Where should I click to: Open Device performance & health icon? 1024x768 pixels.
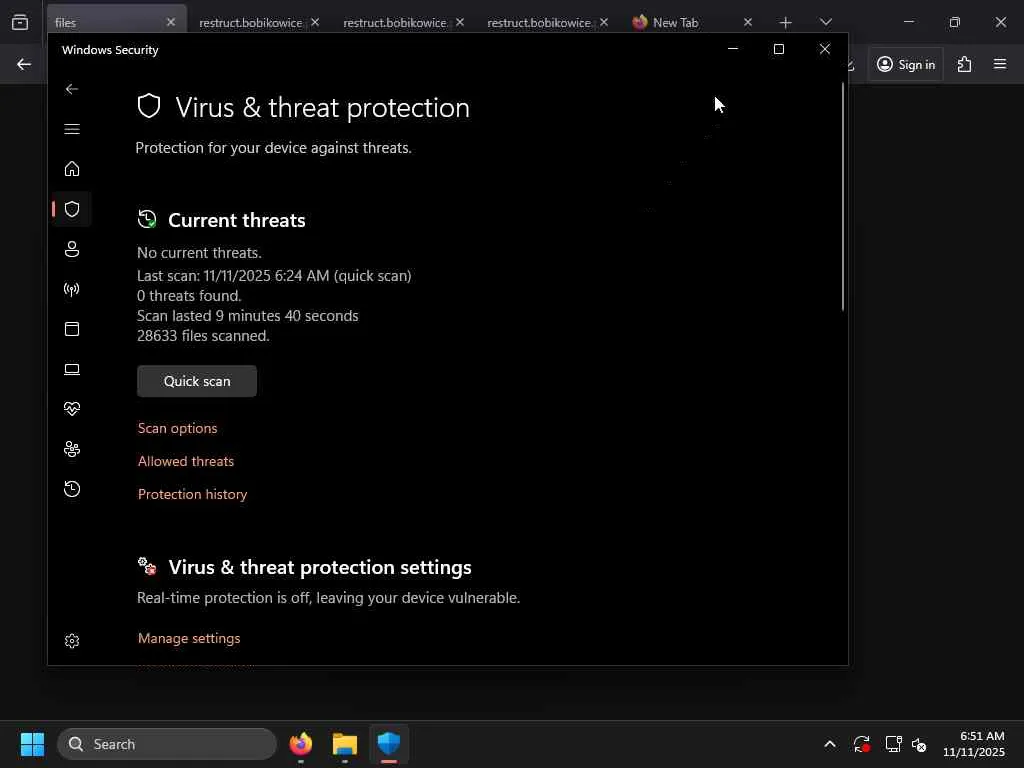pyautogui.click(x=72, y=409)
